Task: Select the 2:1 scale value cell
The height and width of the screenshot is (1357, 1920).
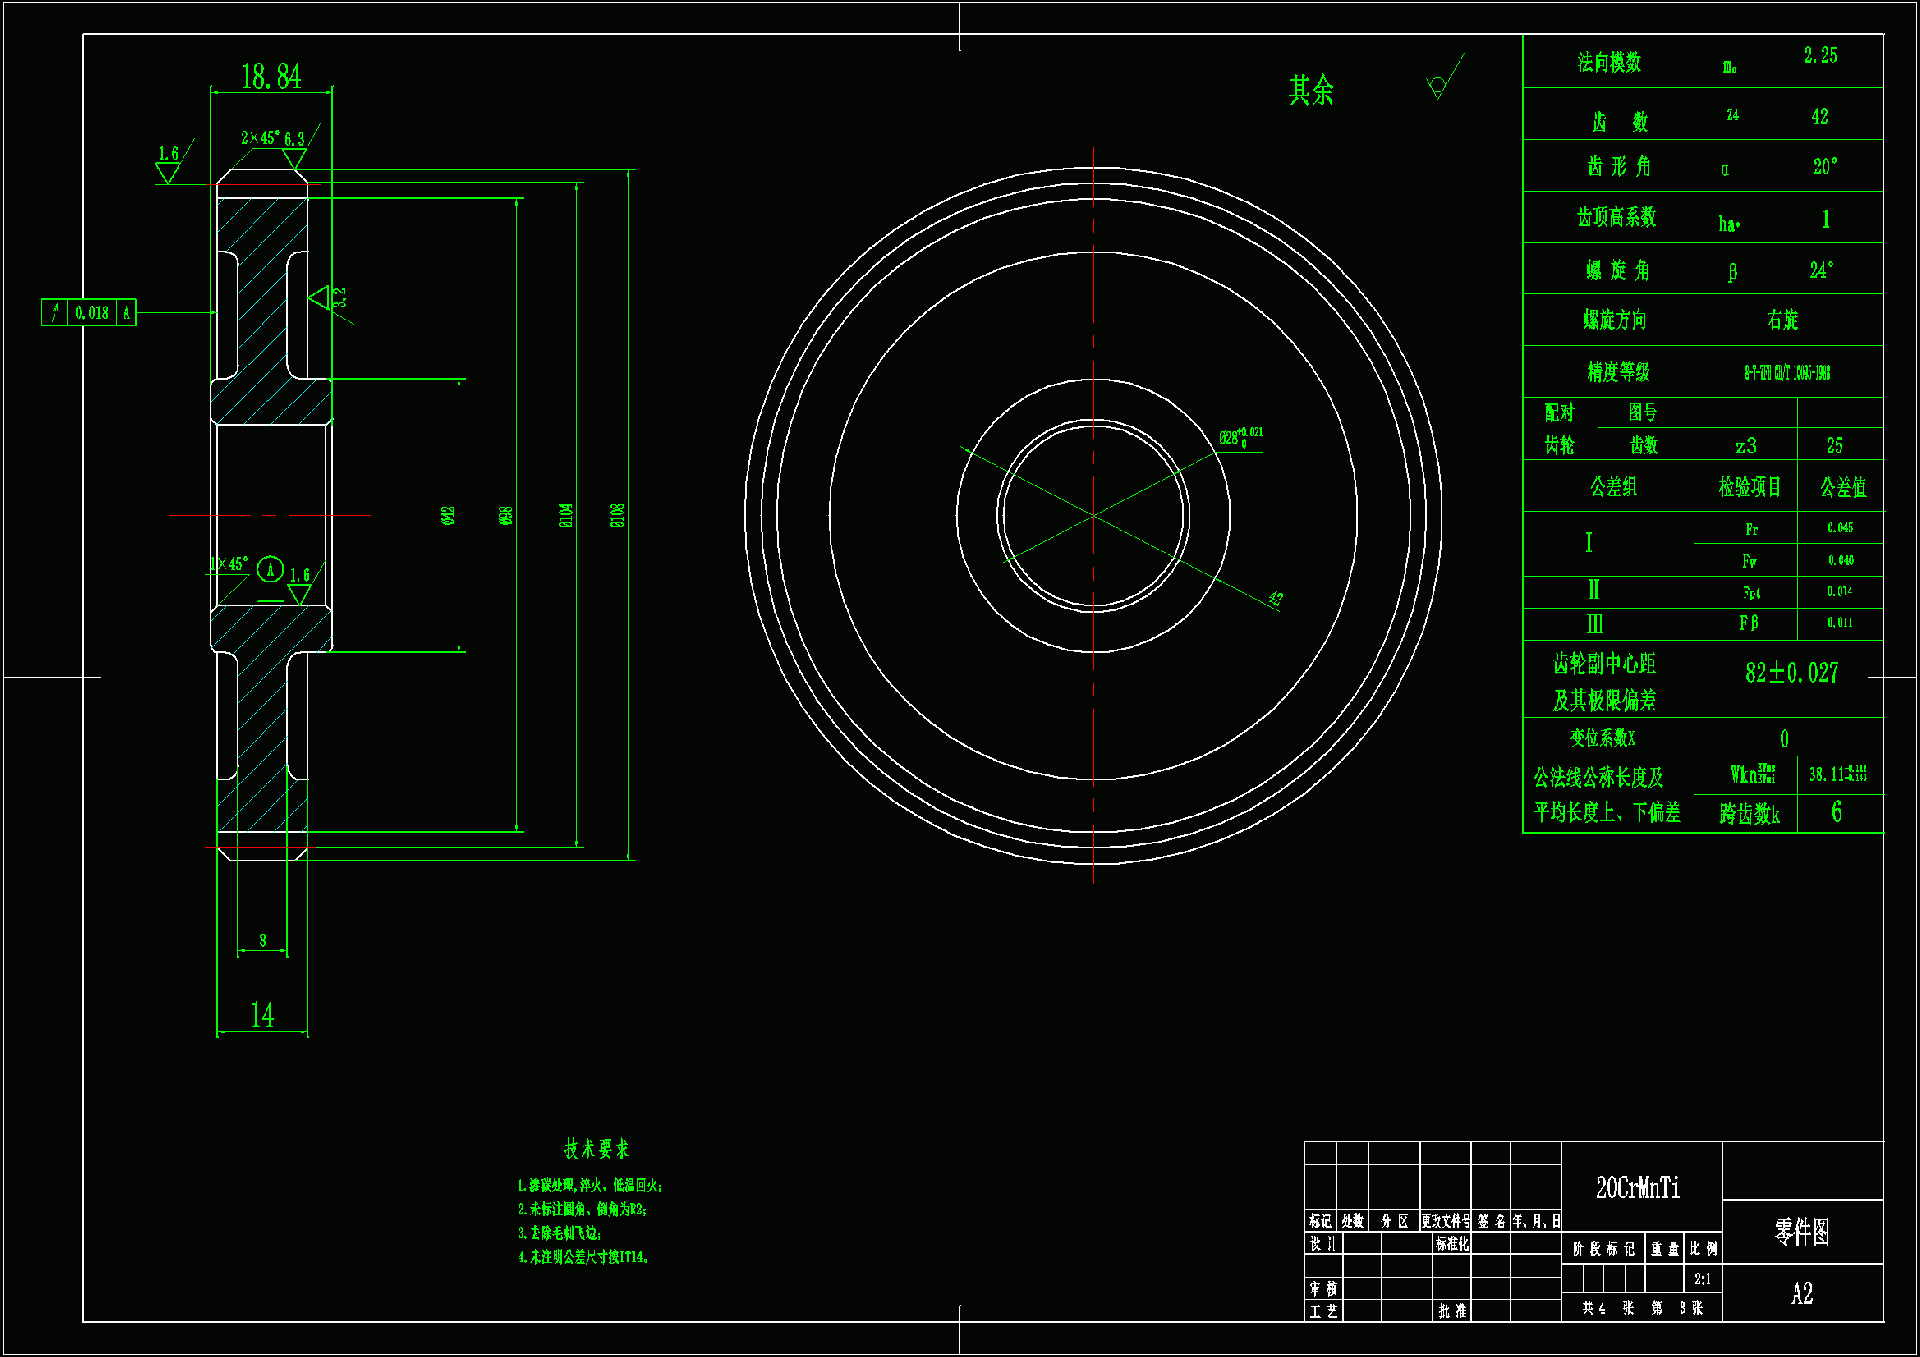Action: click(x=1702, y=1279)
